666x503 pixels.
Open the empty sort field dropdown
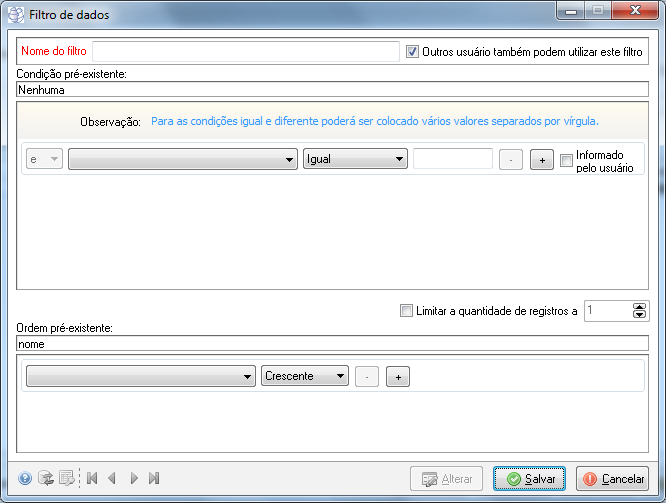pos(141,377)
